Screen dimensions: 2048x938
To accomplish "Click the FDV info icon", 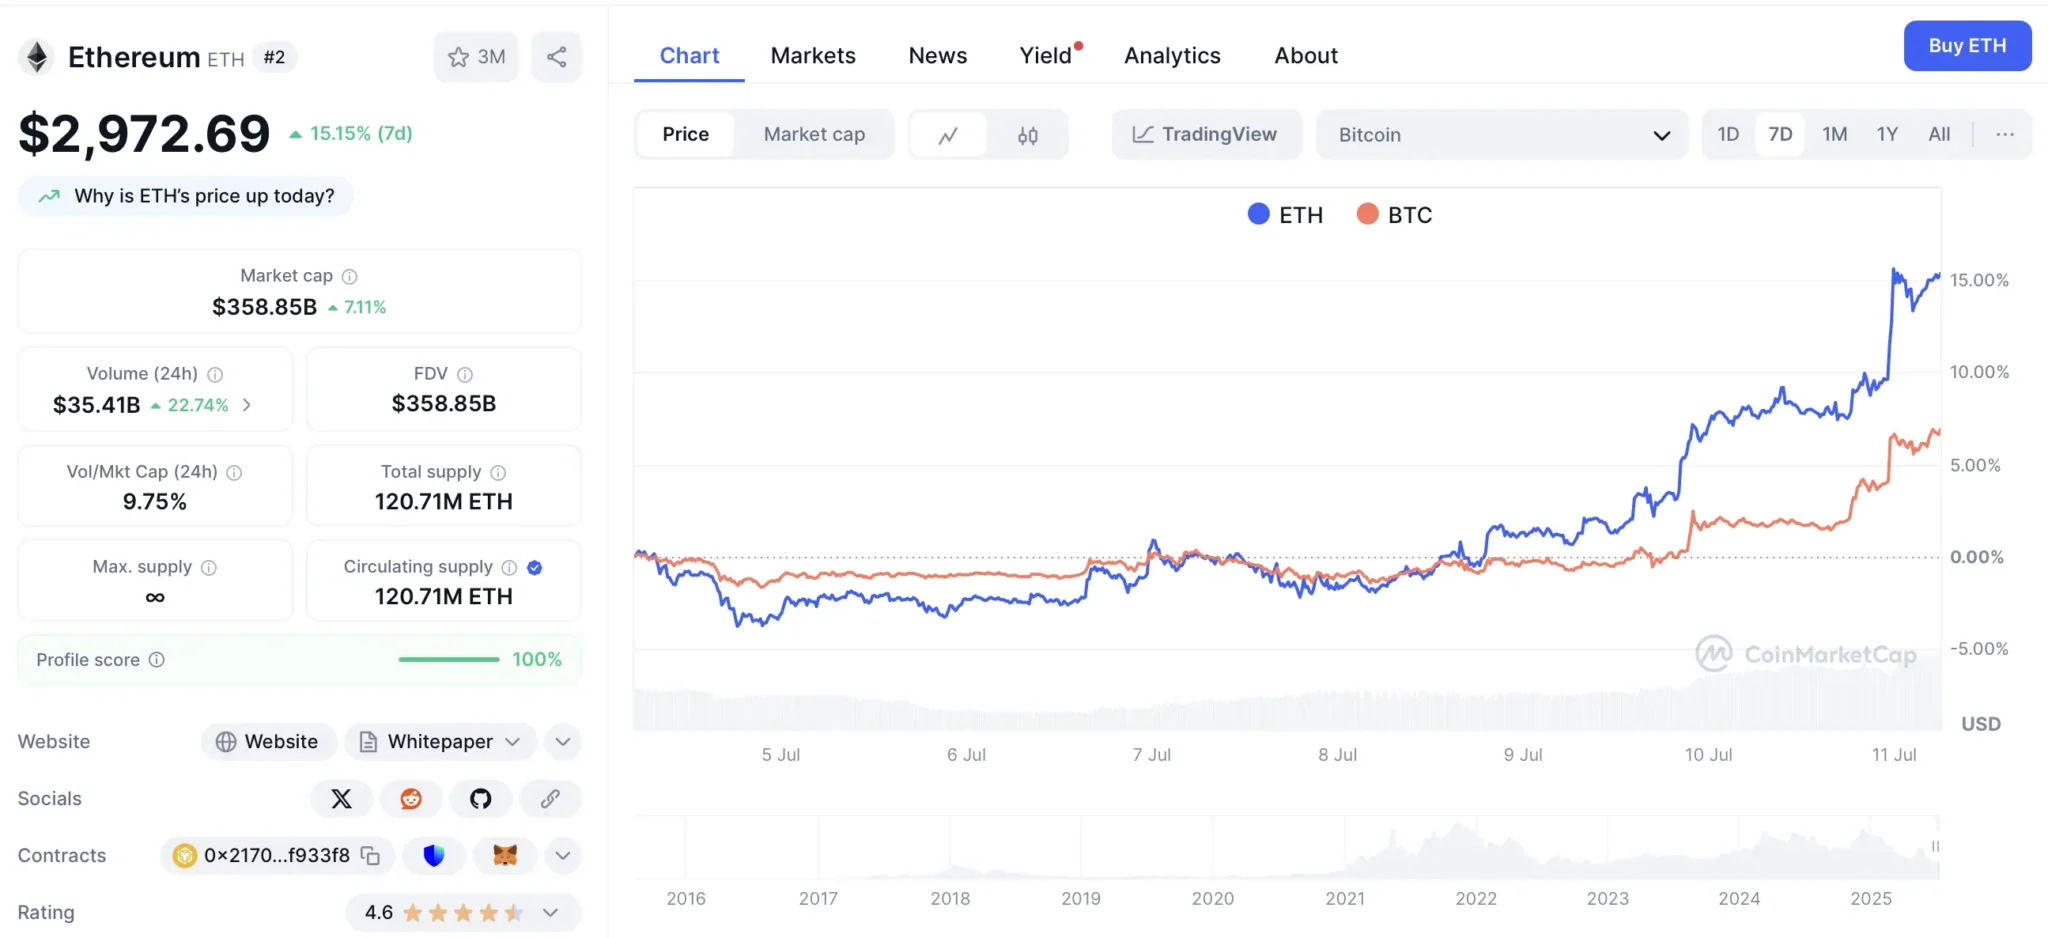I will [x=465, y=374].
